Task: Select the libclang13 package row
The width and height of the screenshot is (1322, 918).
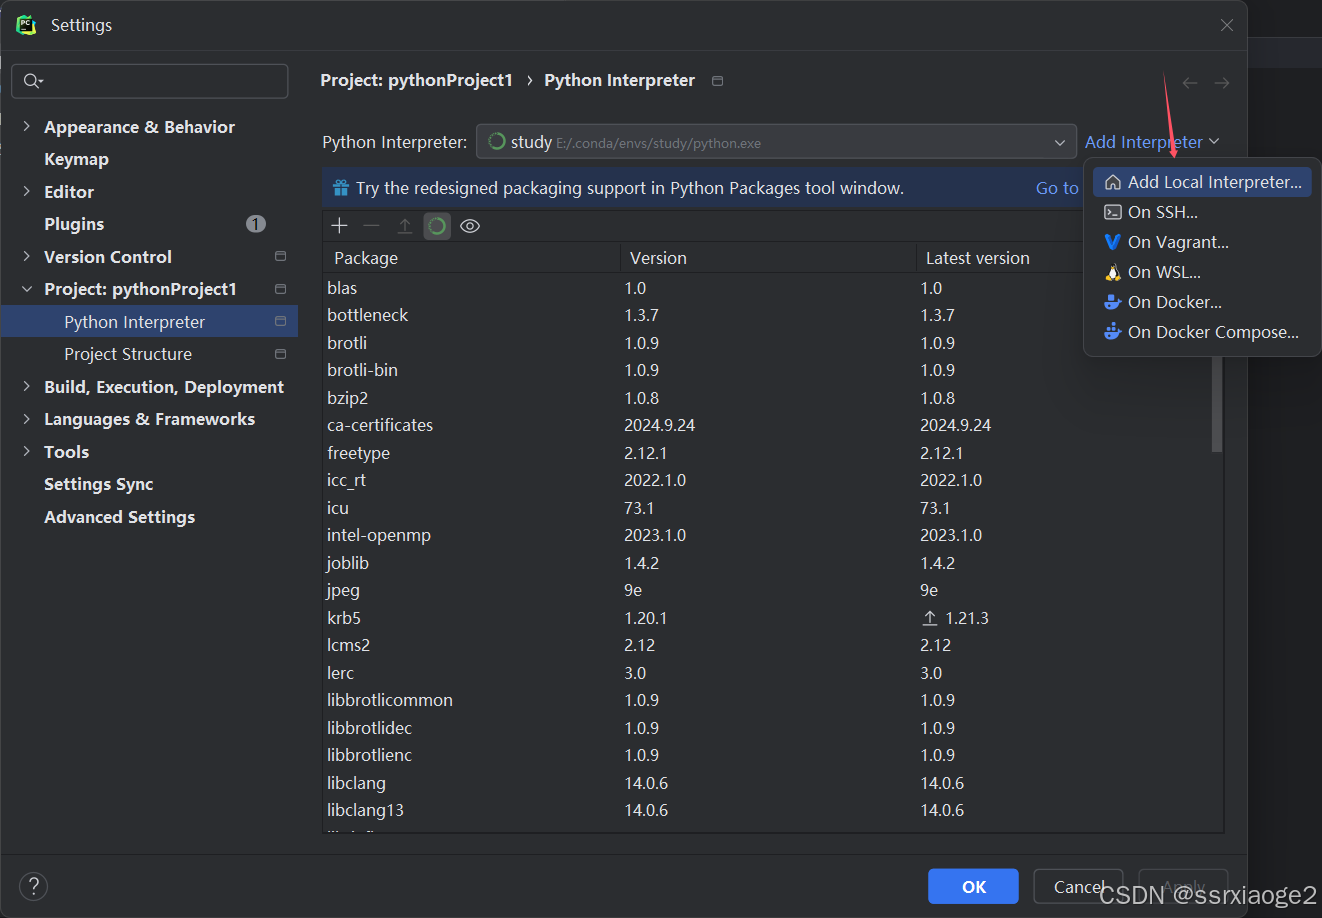Action: [767, 810]
